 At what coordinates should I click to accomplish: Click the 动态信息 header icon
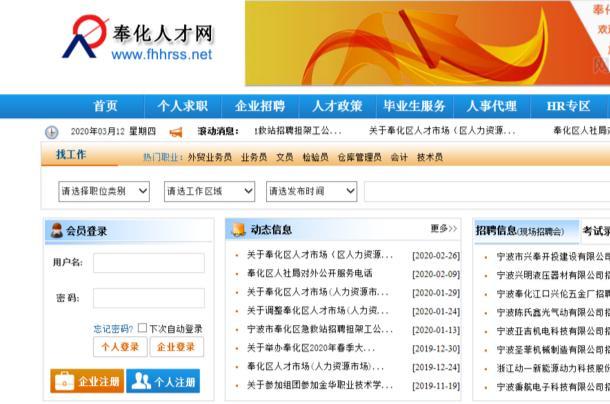click(238, 230)
